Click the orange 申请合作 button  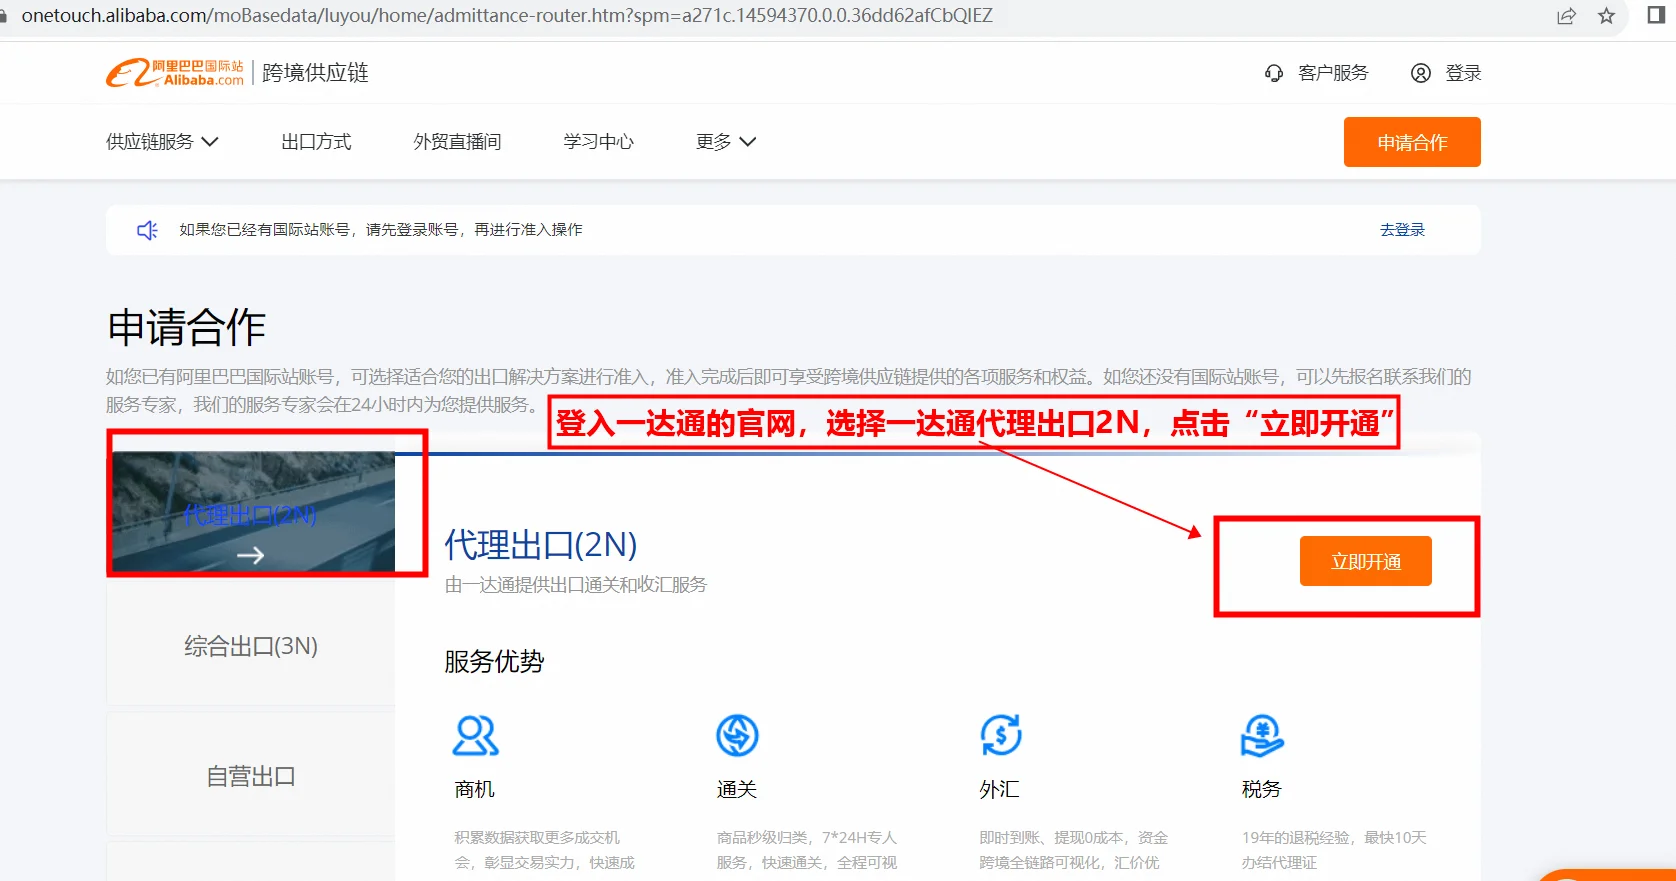point(1412,142)
